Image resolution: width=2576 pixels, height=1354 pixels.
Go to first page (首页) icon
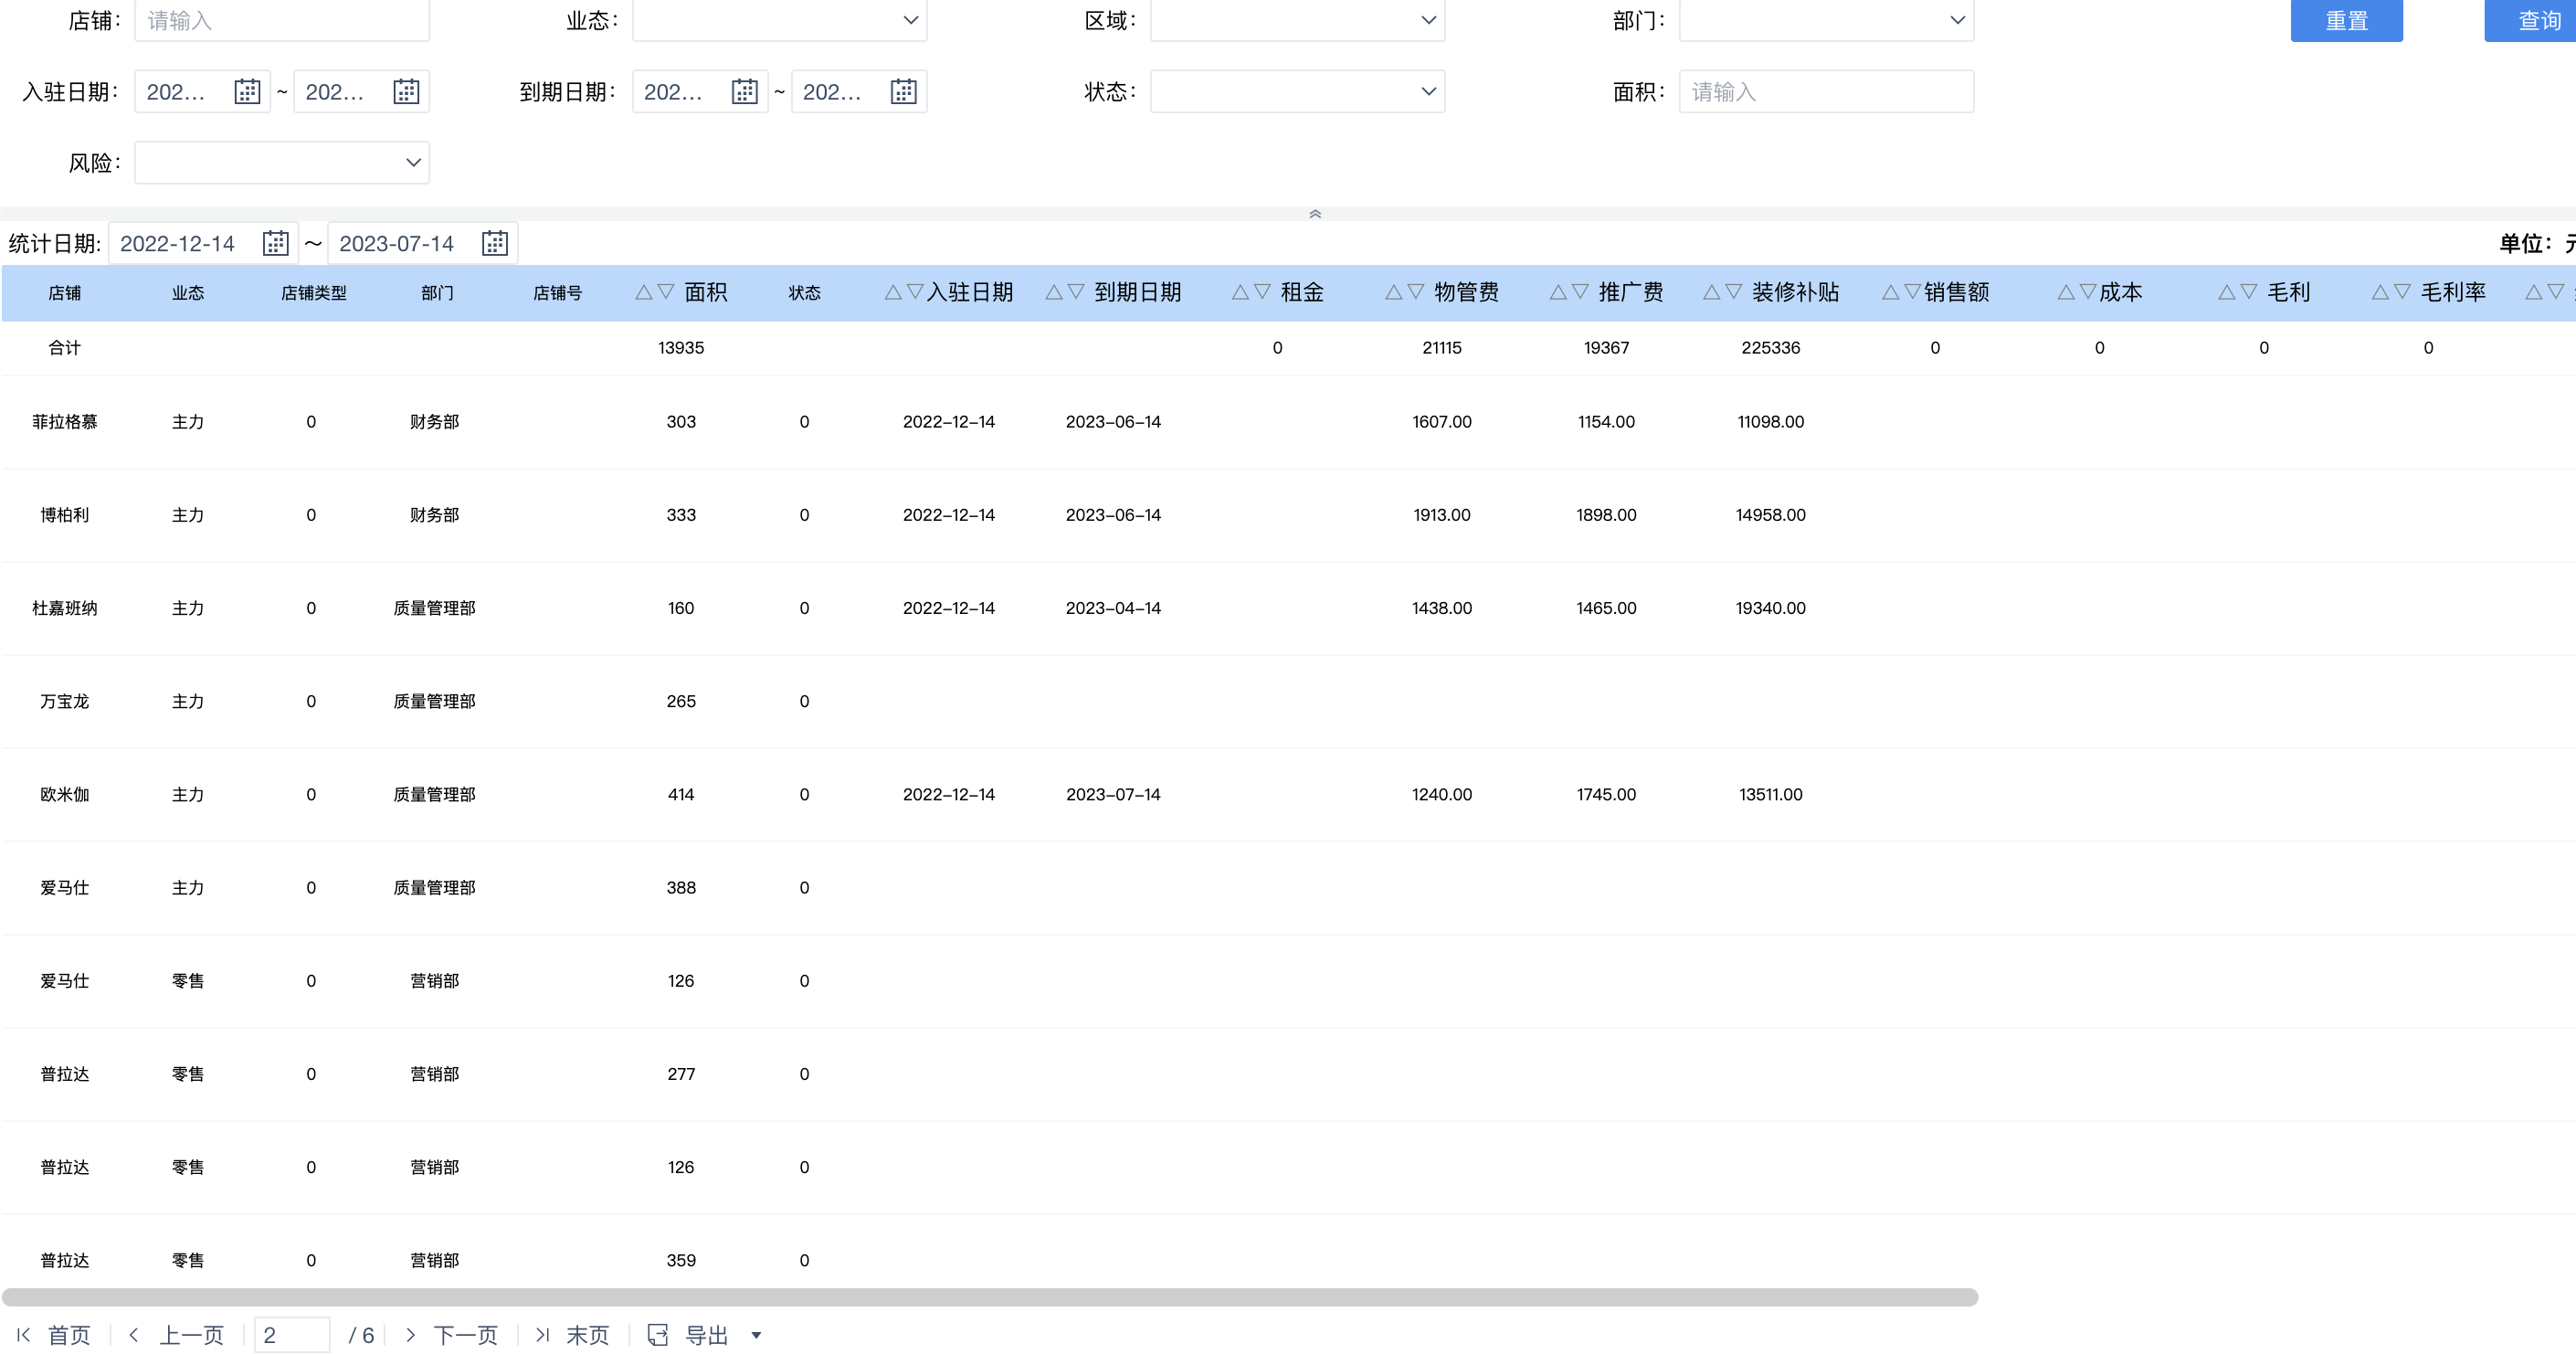tap(24, 1335)
